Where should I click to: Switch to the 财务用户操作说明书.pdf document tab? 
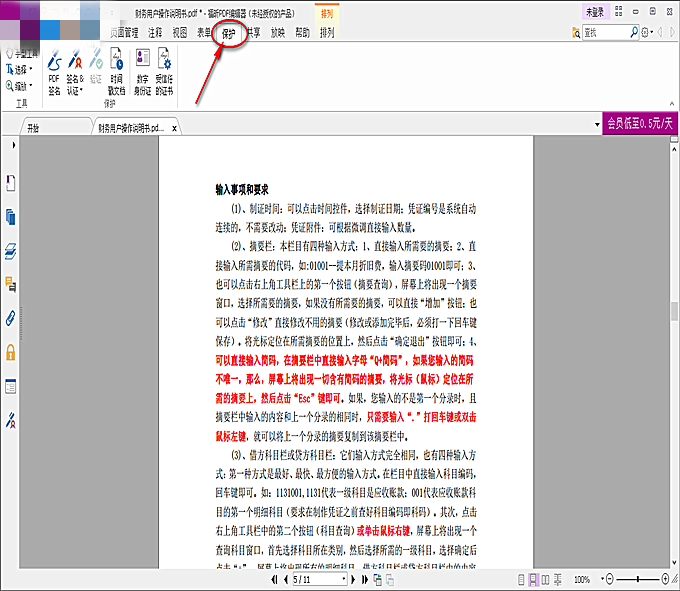[x=129, y=128]
